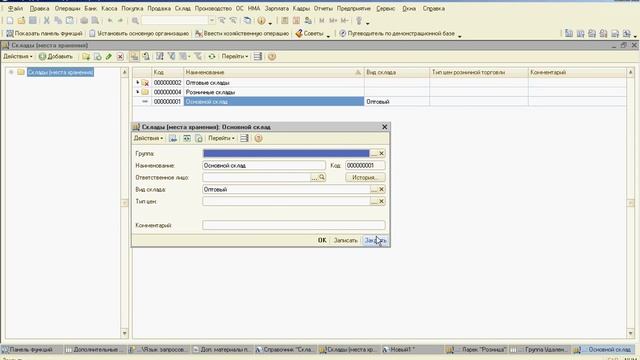Click the Disable filter icon
Screen dimensions: 640x360
(198, 57)
